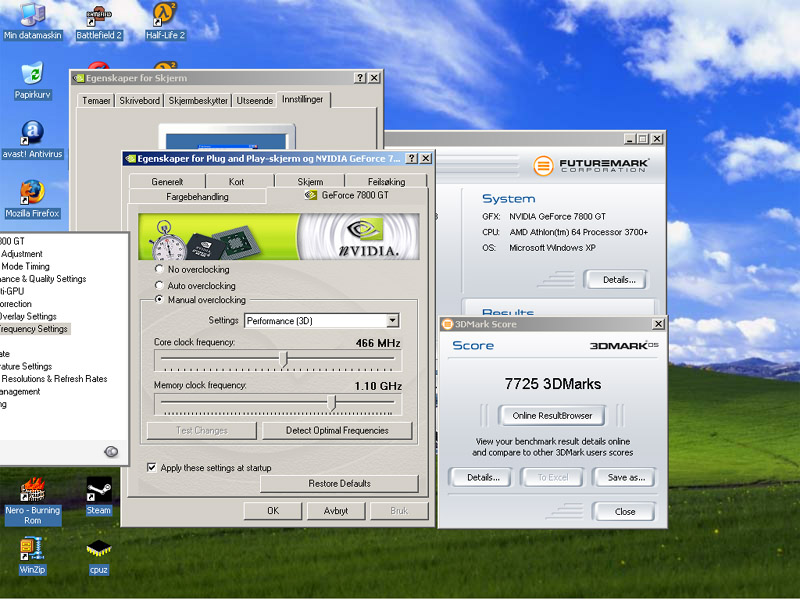This screenshot has width=800, height=600.
Task: Select Manual overclocking radio button
Action: 159,299
